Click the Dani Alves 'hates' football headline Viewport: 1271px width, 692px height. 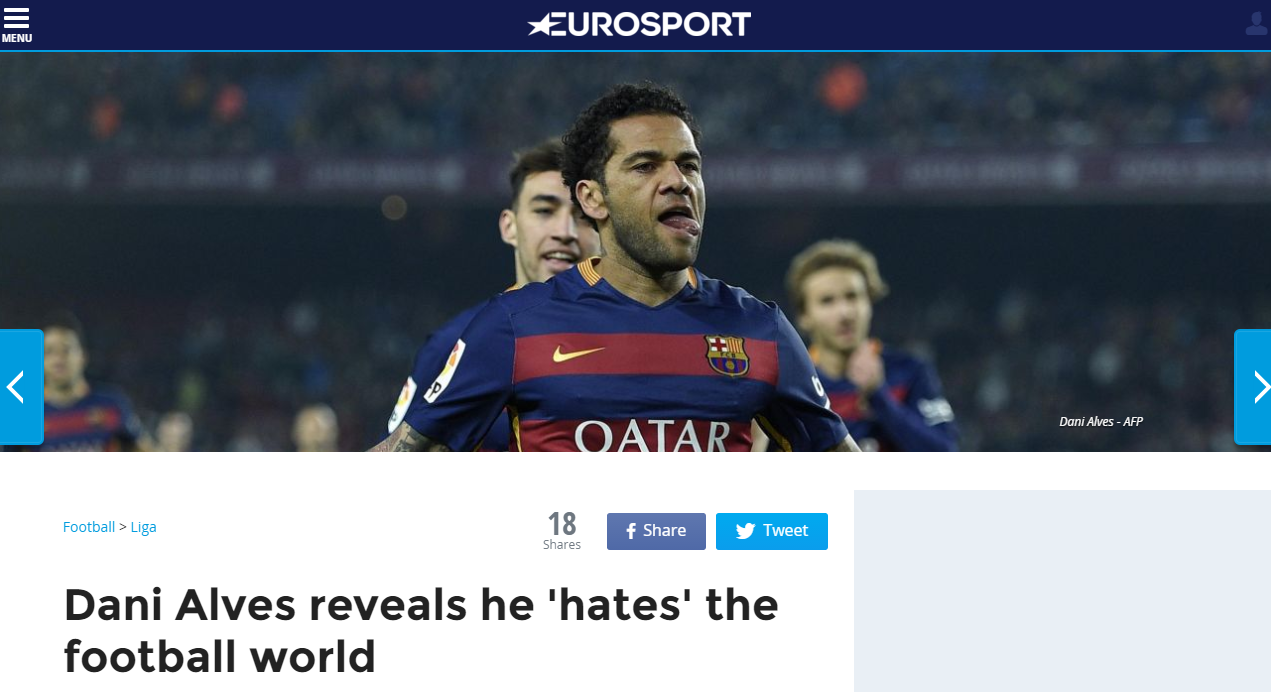pyautogui.click(x=421, y=631)
